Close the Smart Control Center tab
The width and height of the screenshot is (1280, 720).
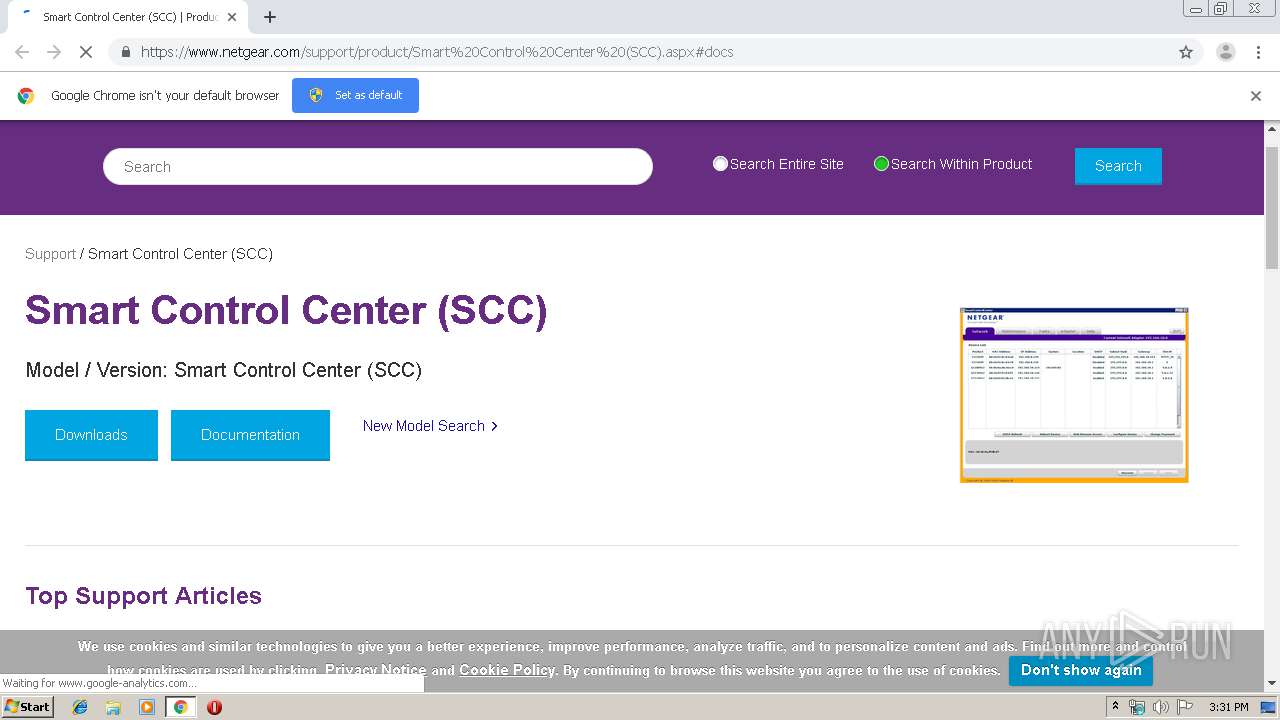click(233, 17)
